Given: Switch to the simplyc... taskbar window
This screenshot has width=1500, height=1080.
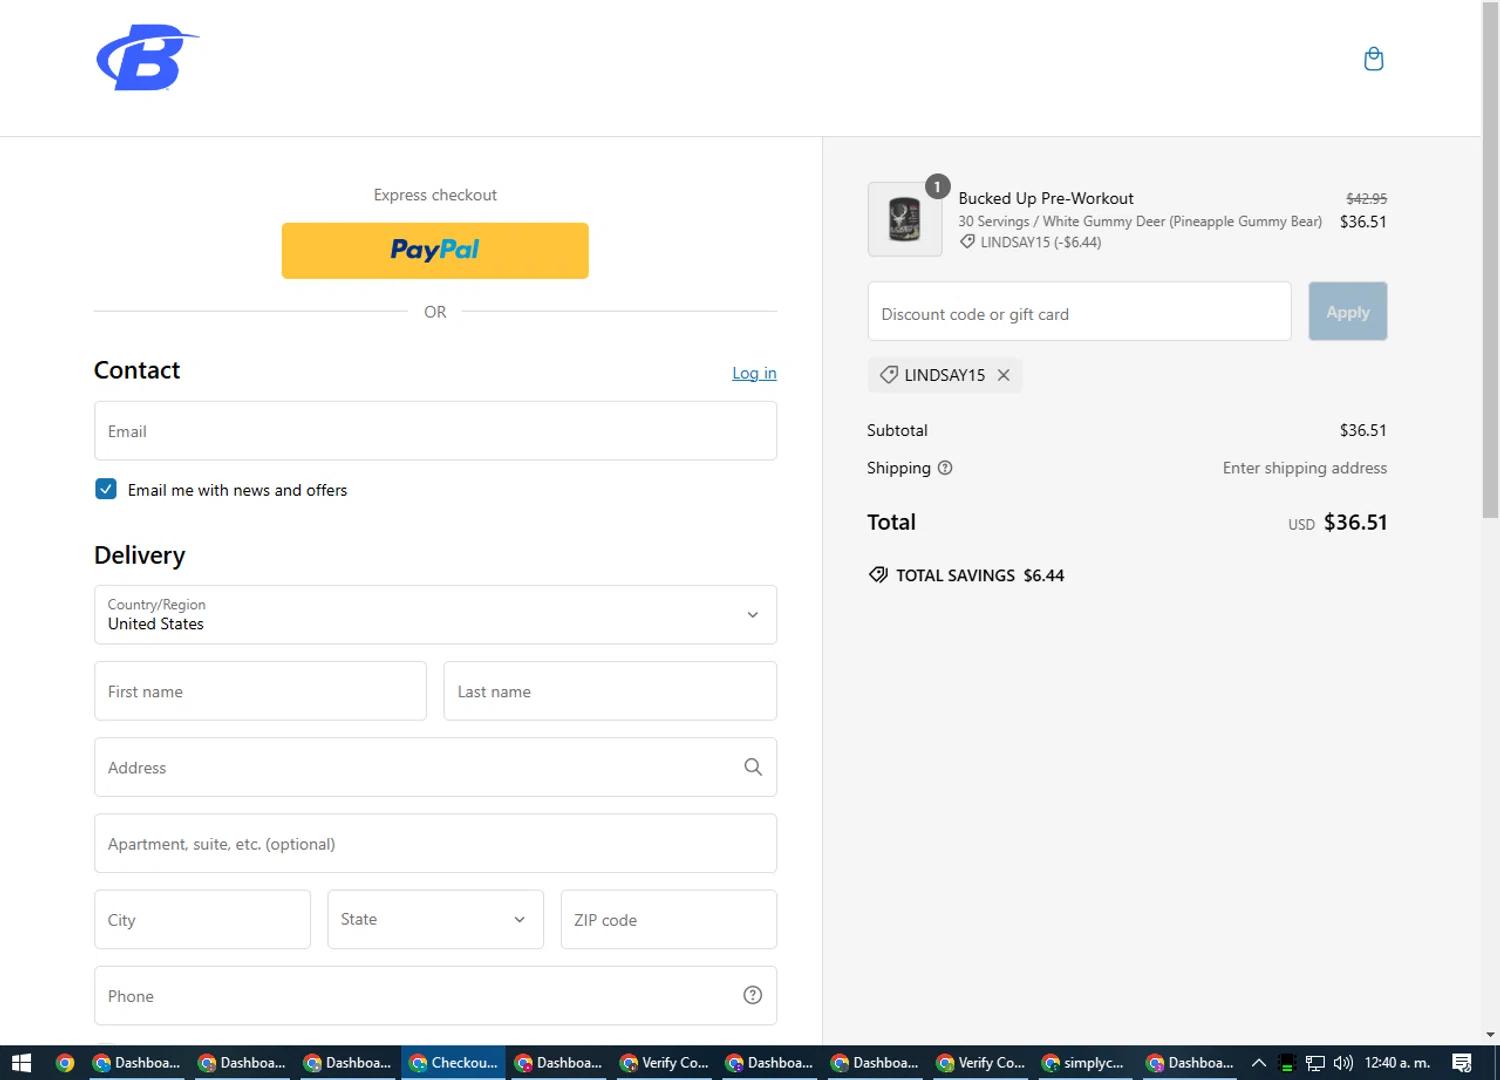Looking at the screenshot, I should [1084, 1063].
